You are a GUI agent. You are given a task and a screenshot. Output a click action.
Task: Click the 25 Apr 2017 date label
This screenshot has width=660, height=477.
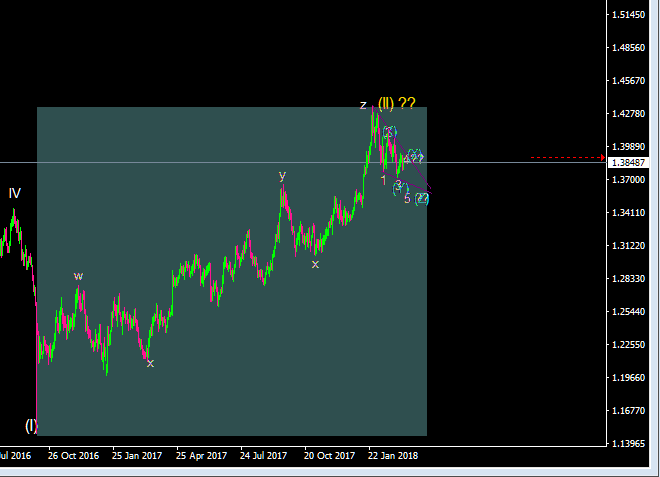[201, 455]
